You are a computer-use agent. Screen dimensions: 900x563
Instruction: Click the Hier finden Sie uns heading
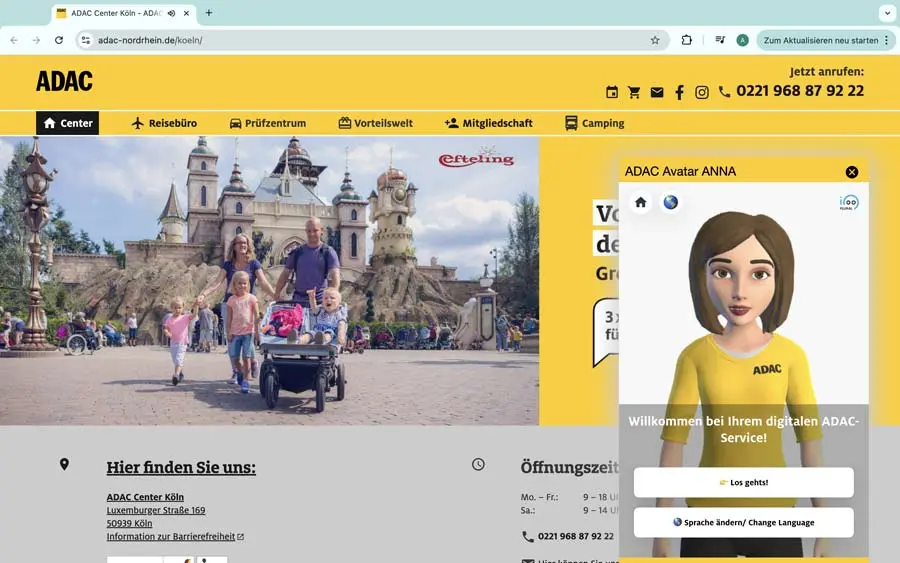tap(181, 468)
